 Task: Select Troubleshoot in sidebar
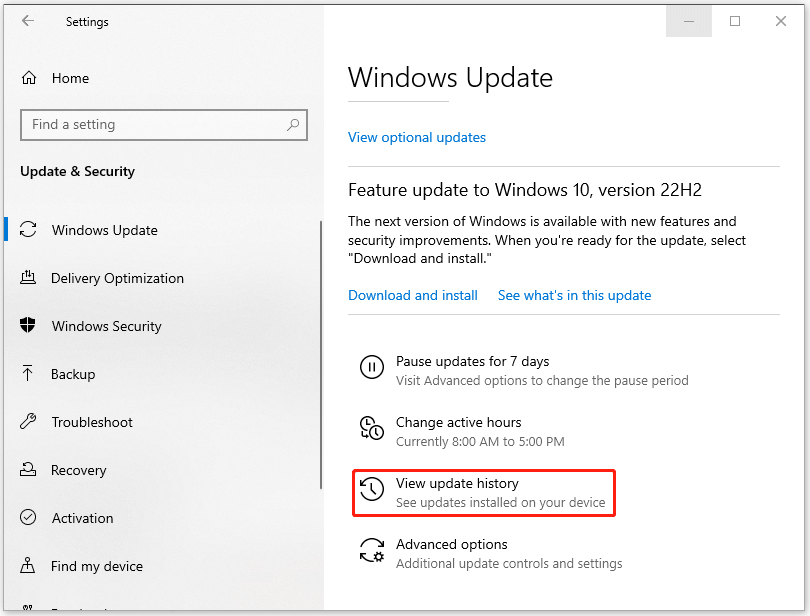92,422
